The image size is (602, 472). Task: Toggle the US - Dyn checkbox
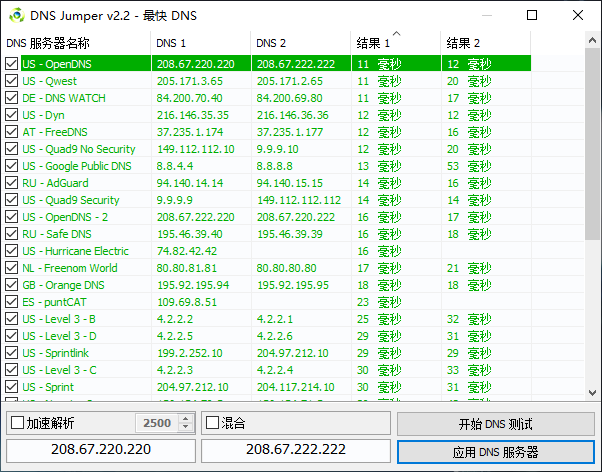pyautogui.click(x=12, y=114)
